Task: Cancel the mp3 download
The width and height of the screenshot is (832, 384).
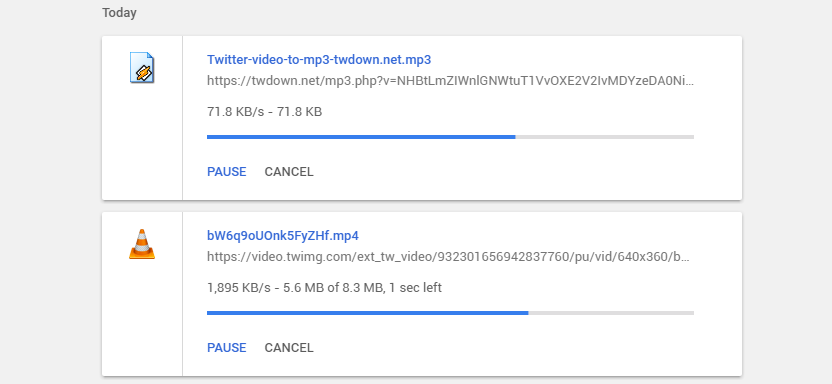Action: (x=289, y=172)
